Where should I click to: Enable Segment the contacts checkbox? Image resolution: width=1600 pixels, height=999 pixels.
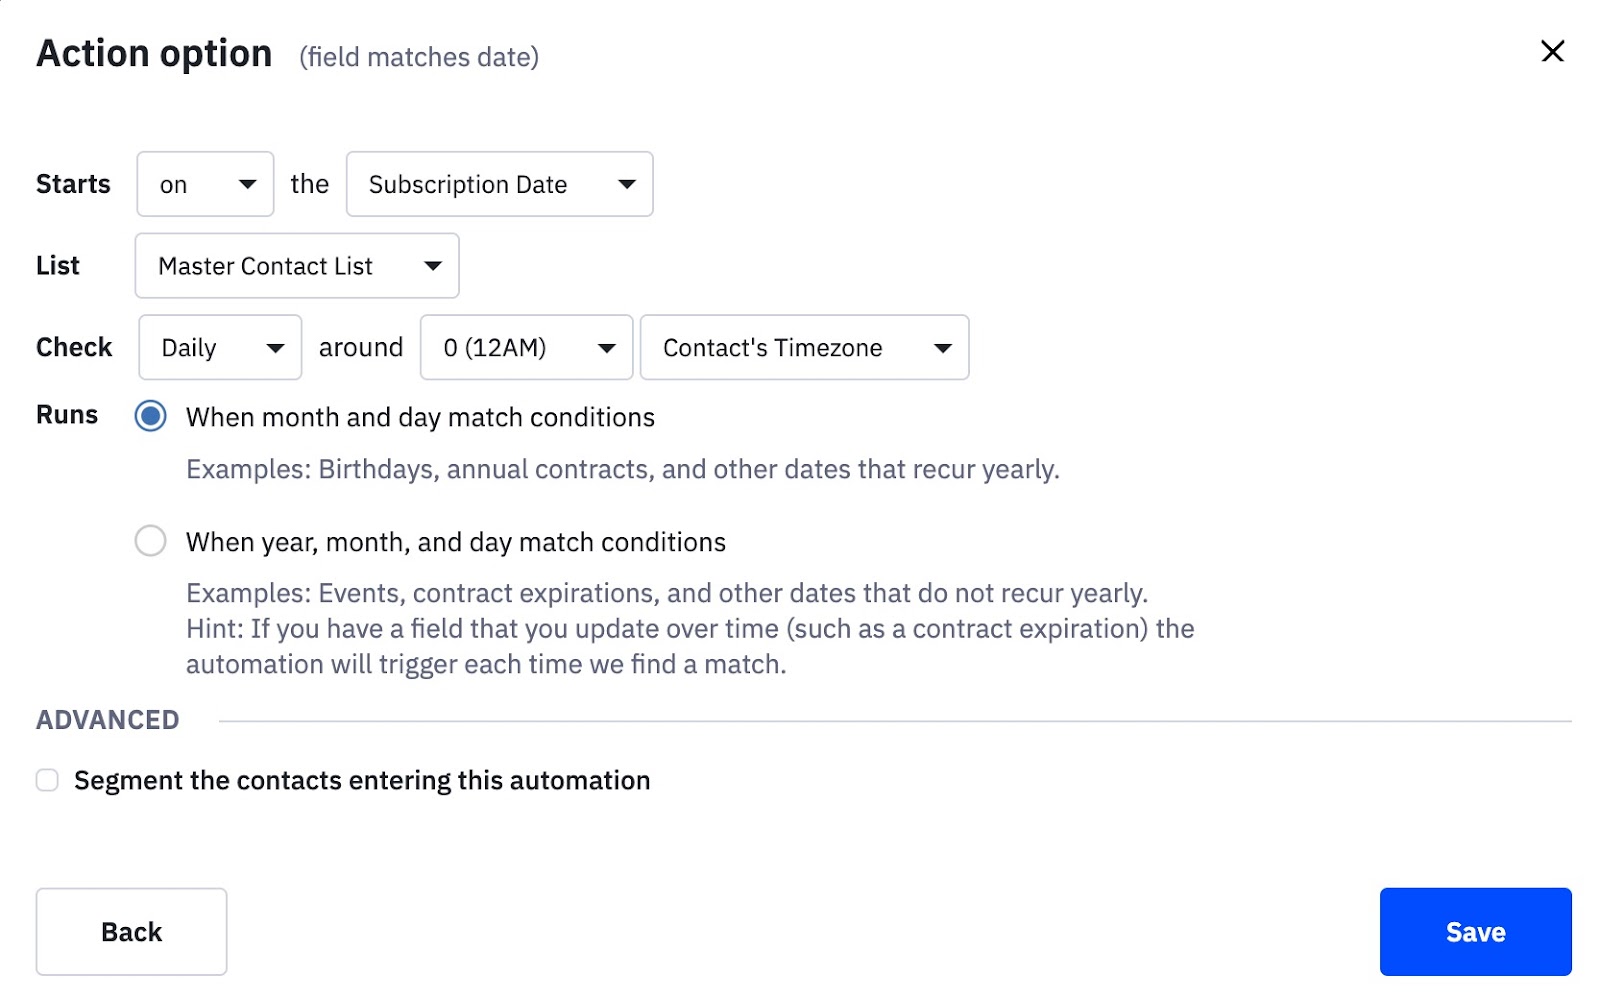[47, 780]
